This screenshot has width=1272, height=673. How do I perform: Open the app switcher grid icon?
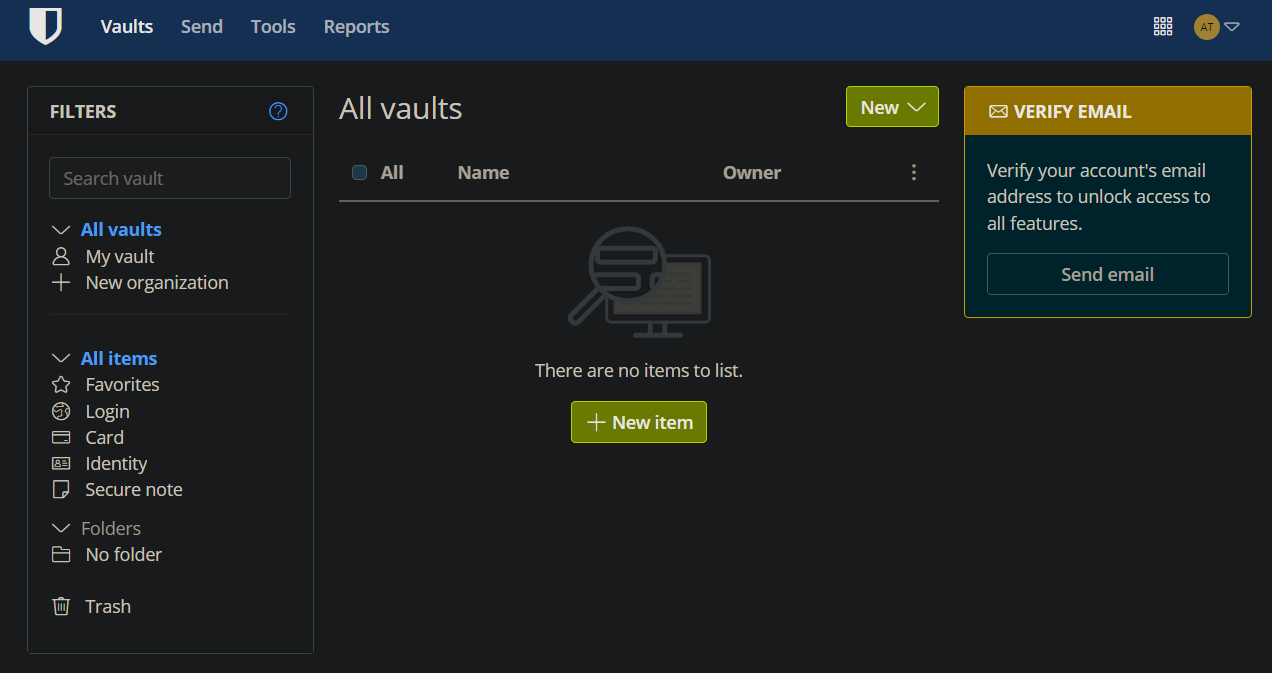1163,27
